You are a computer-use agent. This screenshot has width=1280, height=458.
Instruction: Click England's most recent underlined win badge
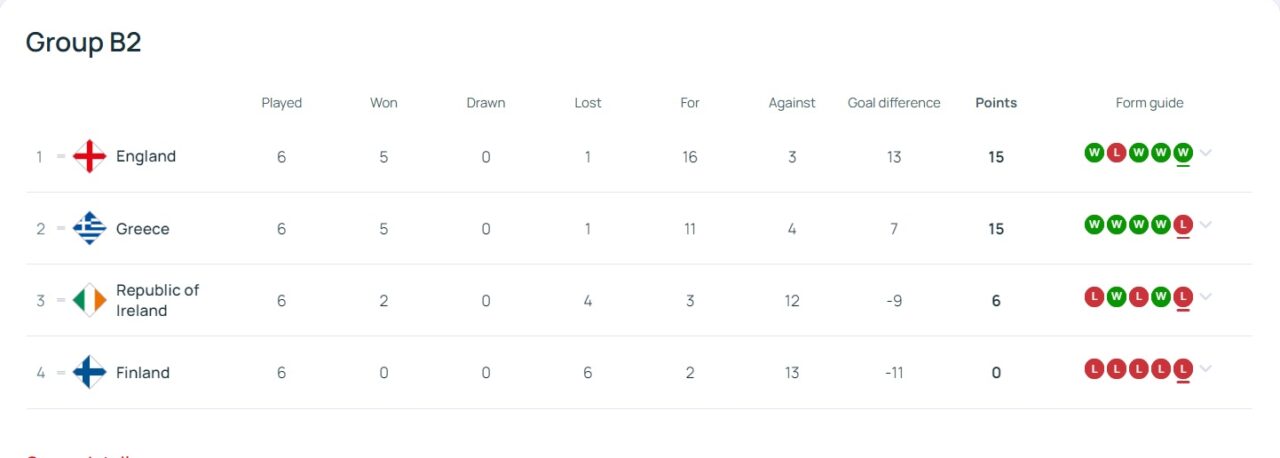pos(1183,153)
